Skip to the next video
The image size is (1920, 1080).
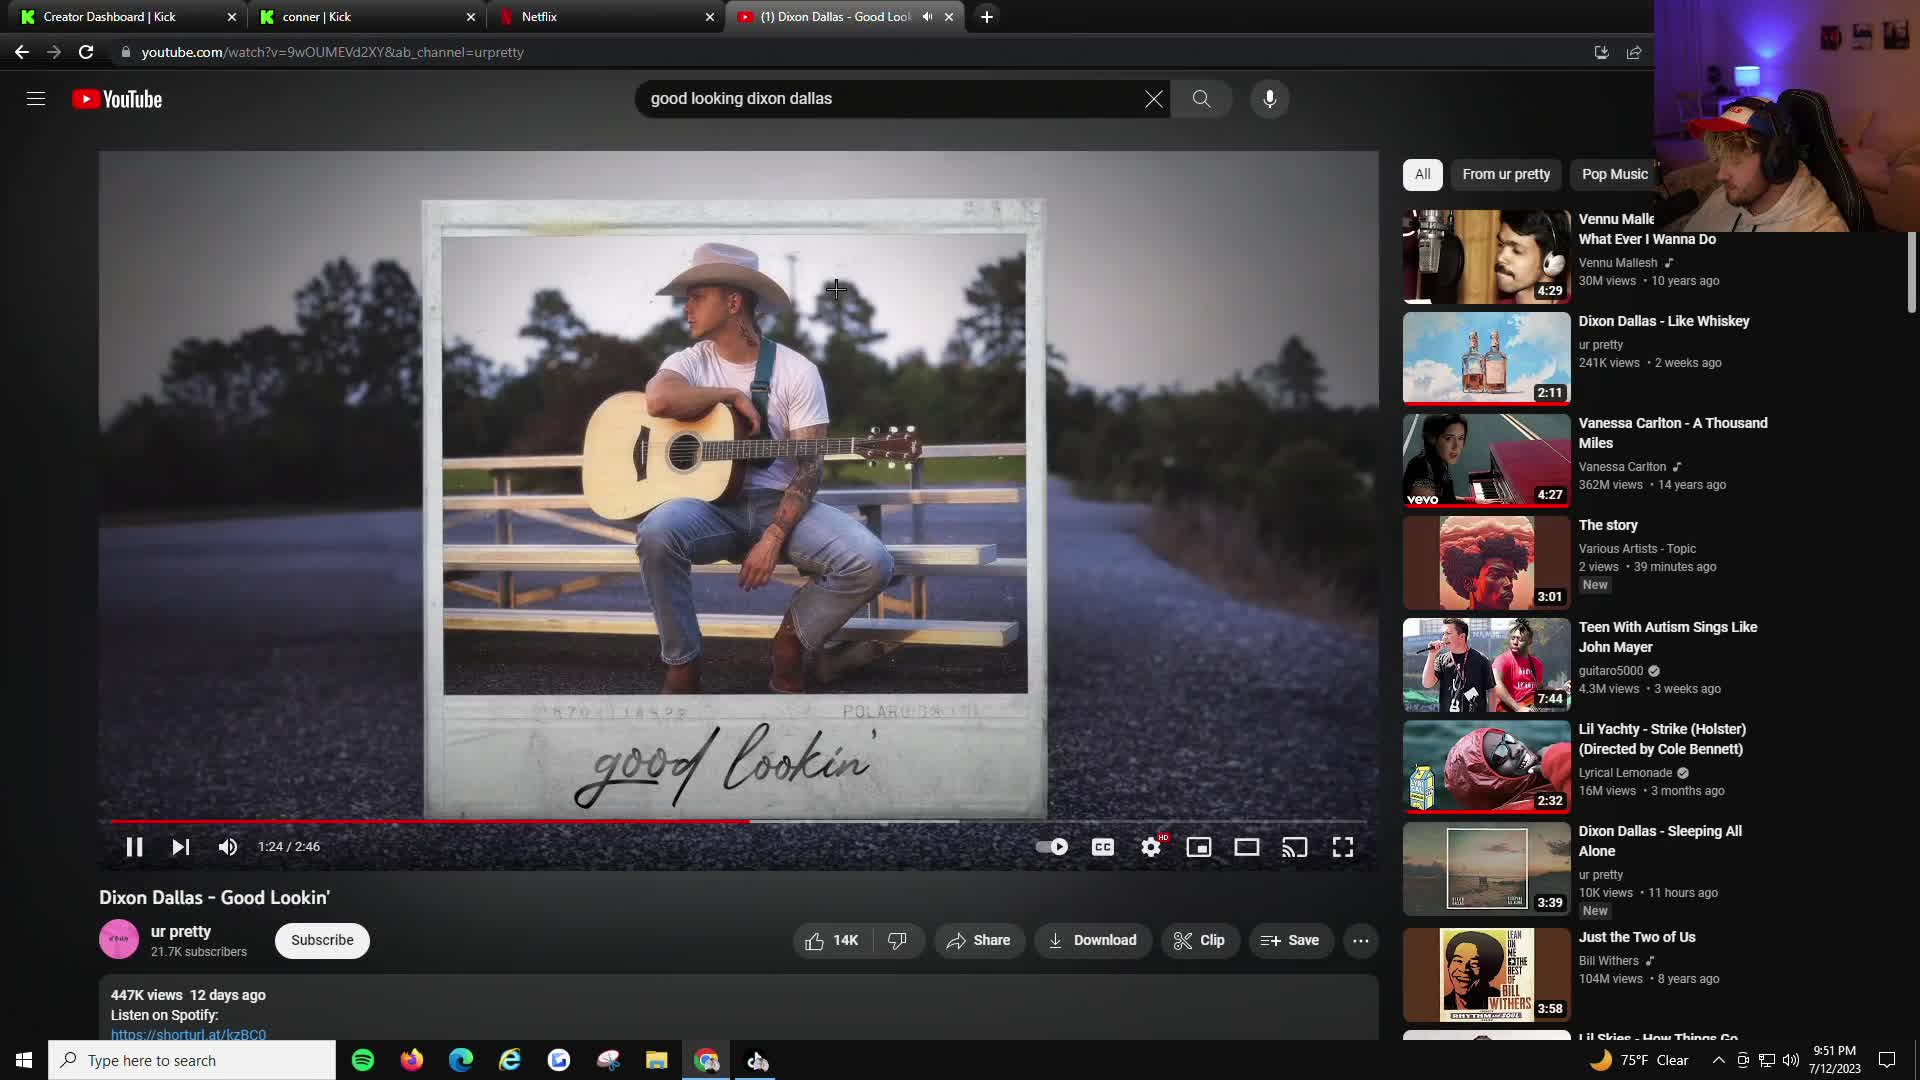coord(180,847)
